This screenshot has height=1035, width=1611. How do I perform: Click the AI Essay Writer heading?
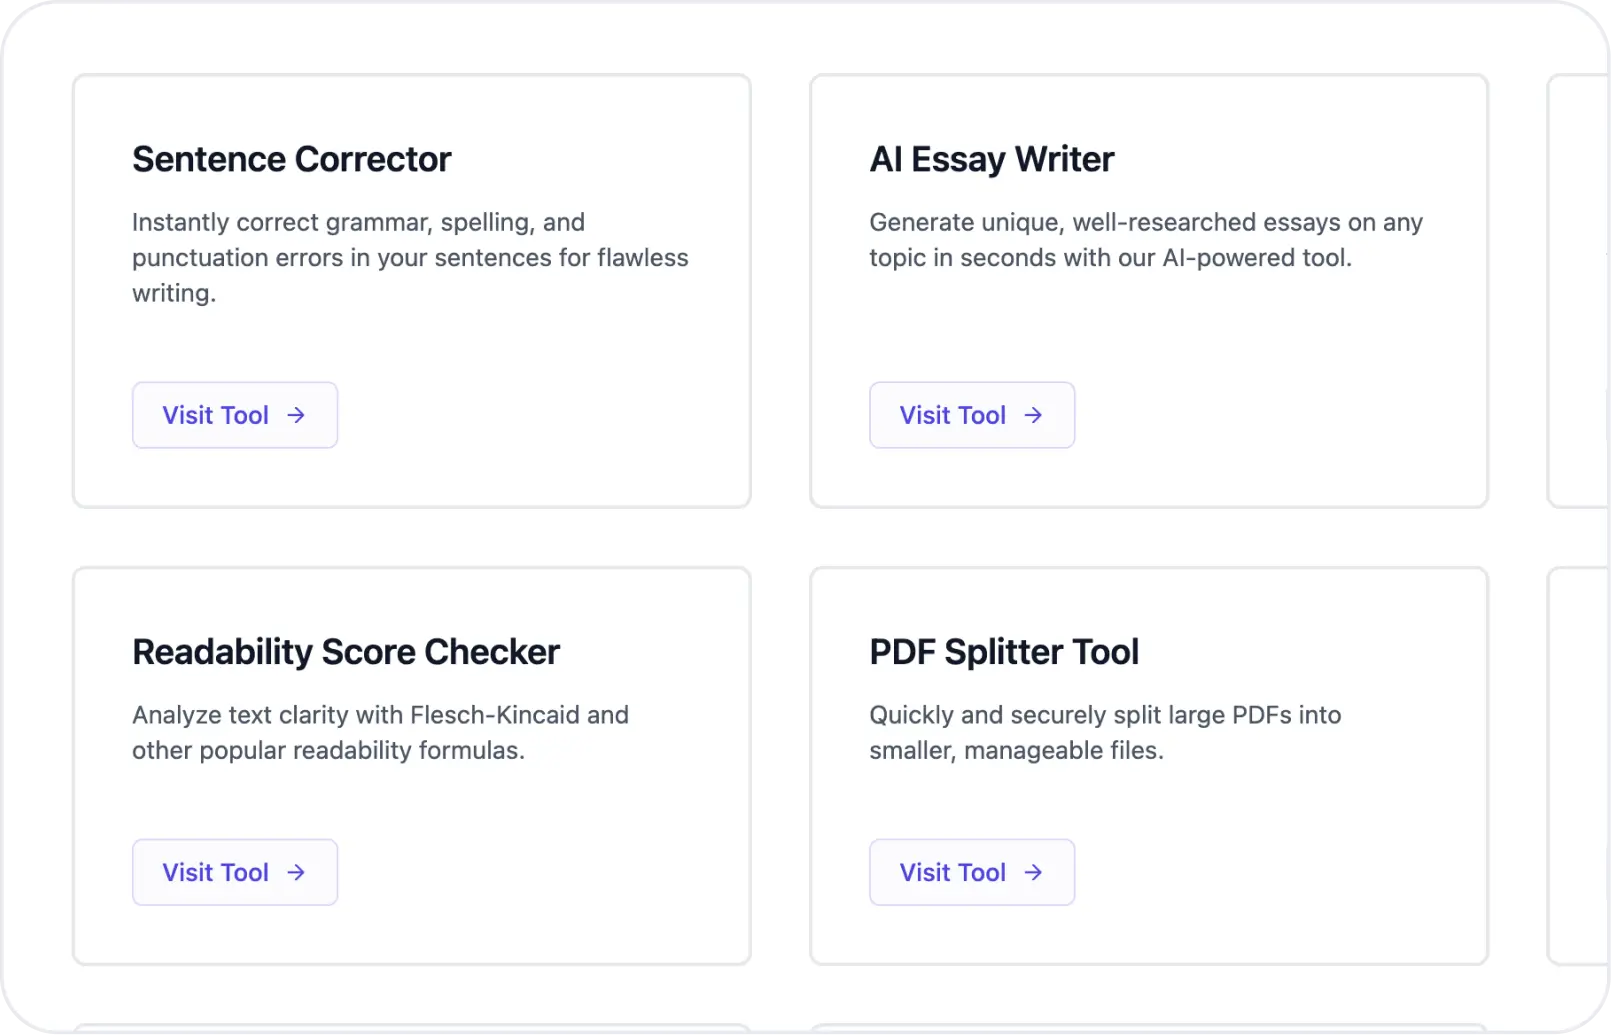point(991,158)
